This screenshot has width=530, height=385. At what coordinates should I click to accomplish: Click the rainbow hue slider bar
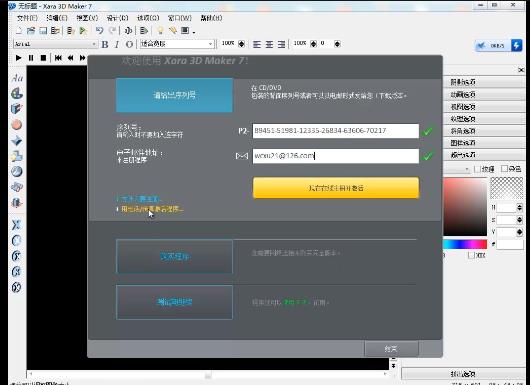(465, 244)
